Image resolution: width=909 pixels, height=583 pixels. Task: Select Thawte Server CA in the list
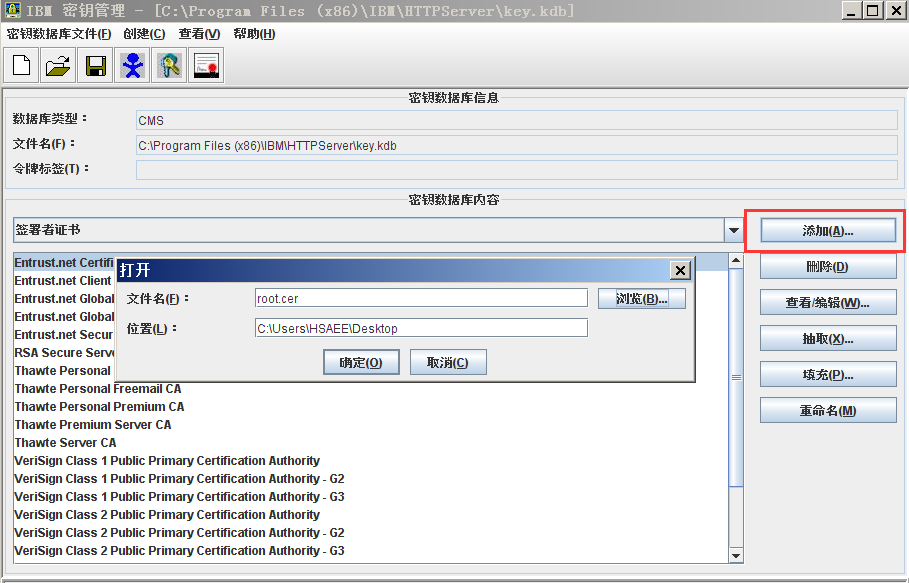pos(65,442)
